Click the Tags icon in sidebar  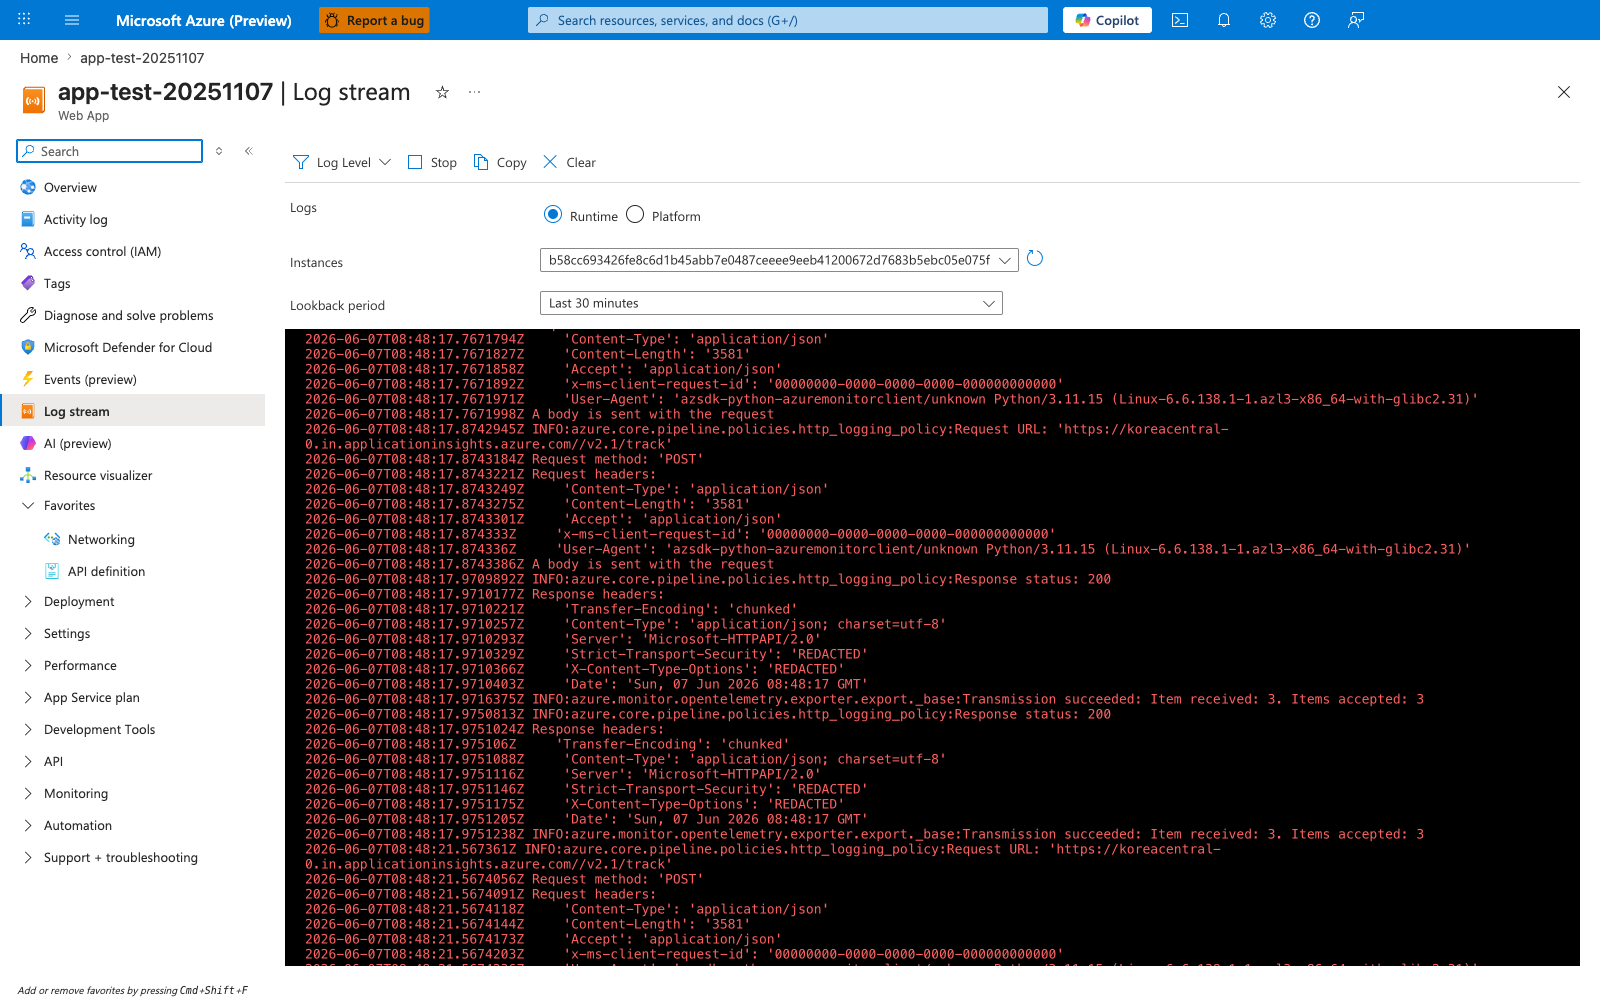pyautogui.click(x=28, y=283)
